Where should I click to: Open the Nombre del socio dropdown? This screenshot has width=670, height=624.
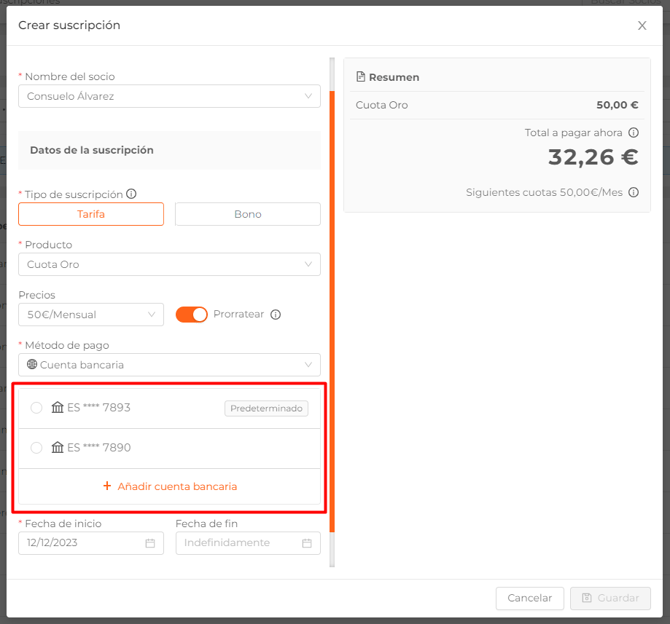tap(169, 96)
